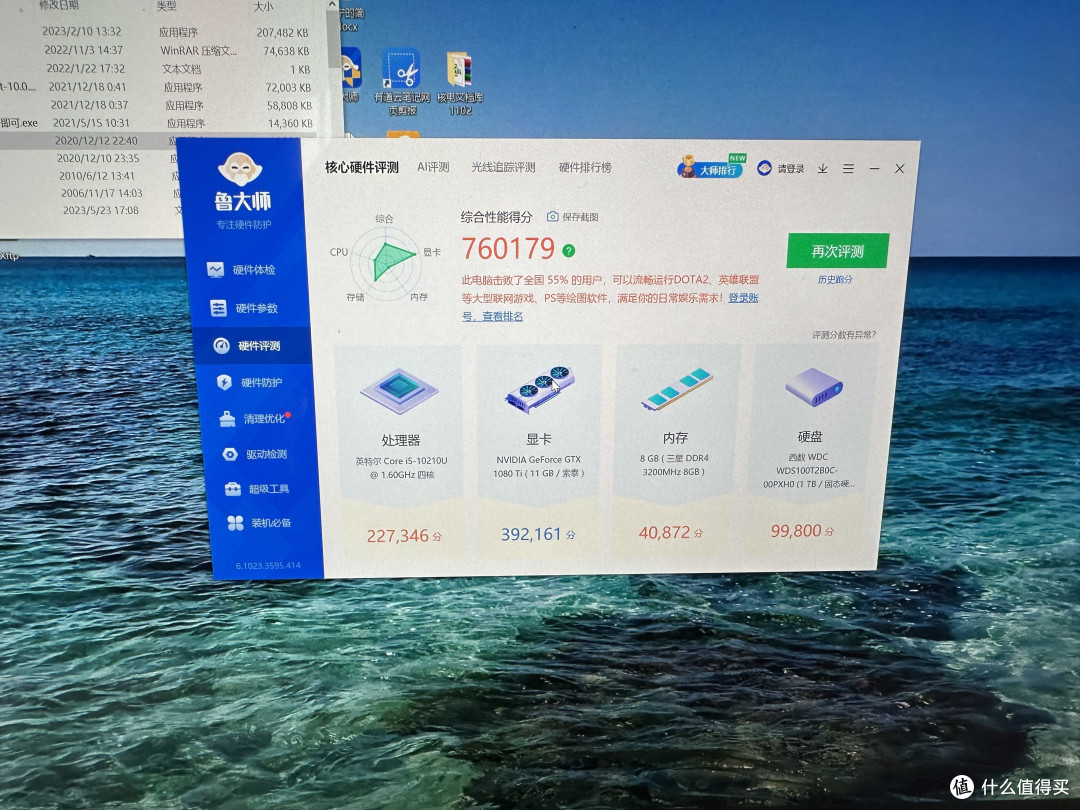The width and height of the screenshot is (1080, 810).
Task: Switch to the 硬件排行榜 tab
Action: (x=585, y=167)
